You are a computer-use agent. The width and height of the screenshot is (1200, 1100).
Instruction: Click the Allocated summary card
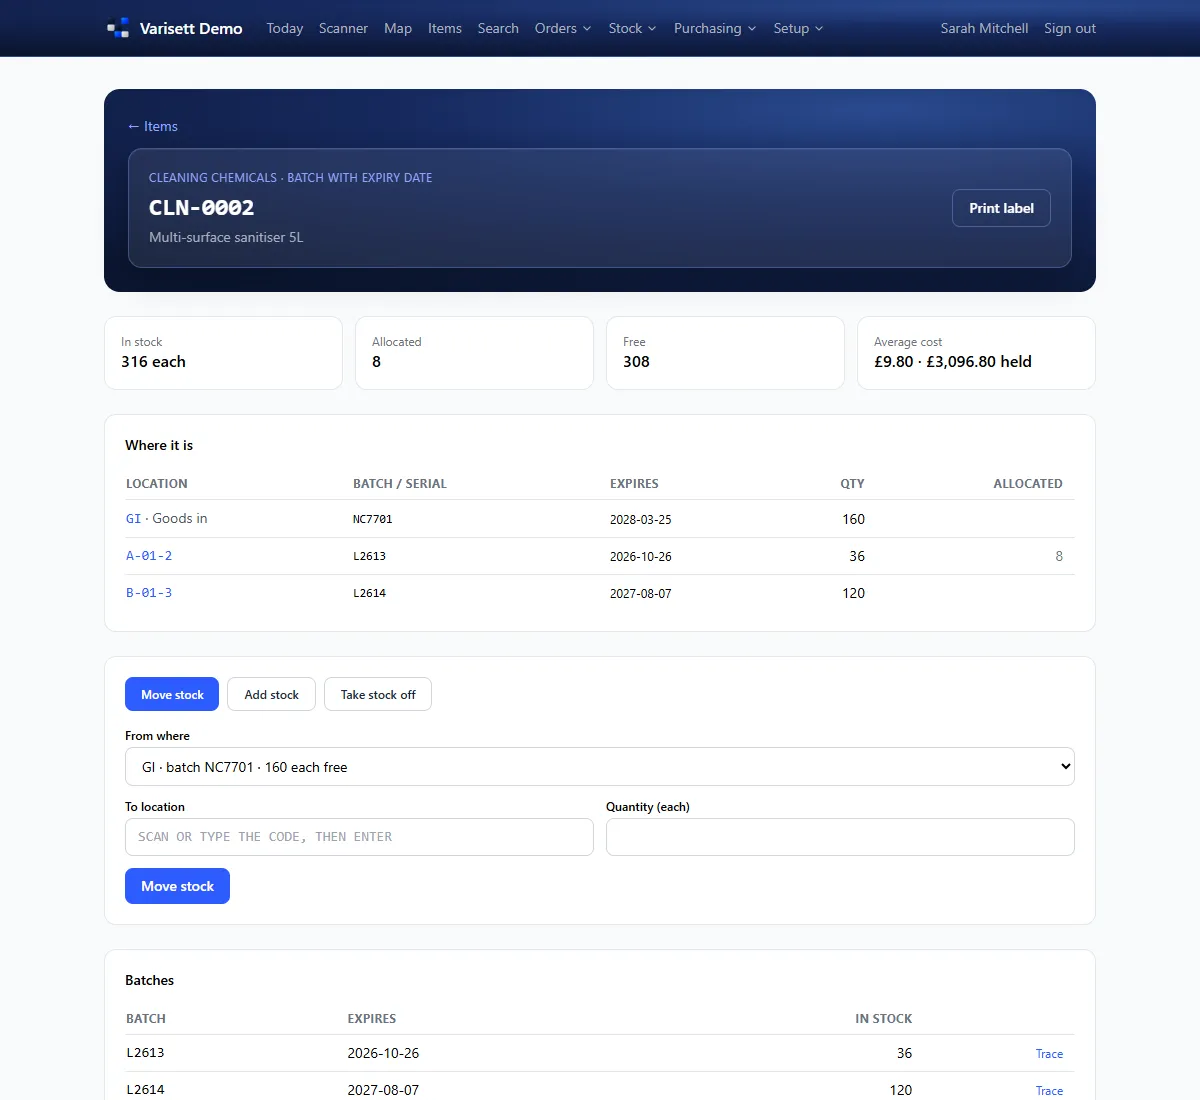(x=474, y=353)
